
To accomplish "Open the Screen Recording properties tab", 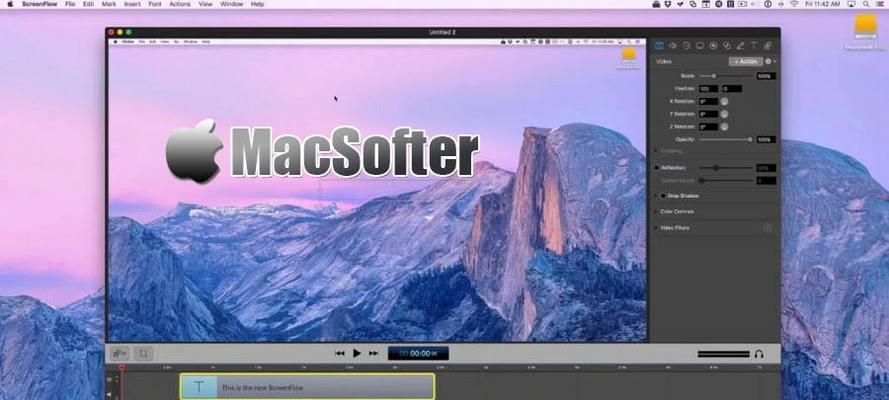I will [x=700, y=46].
